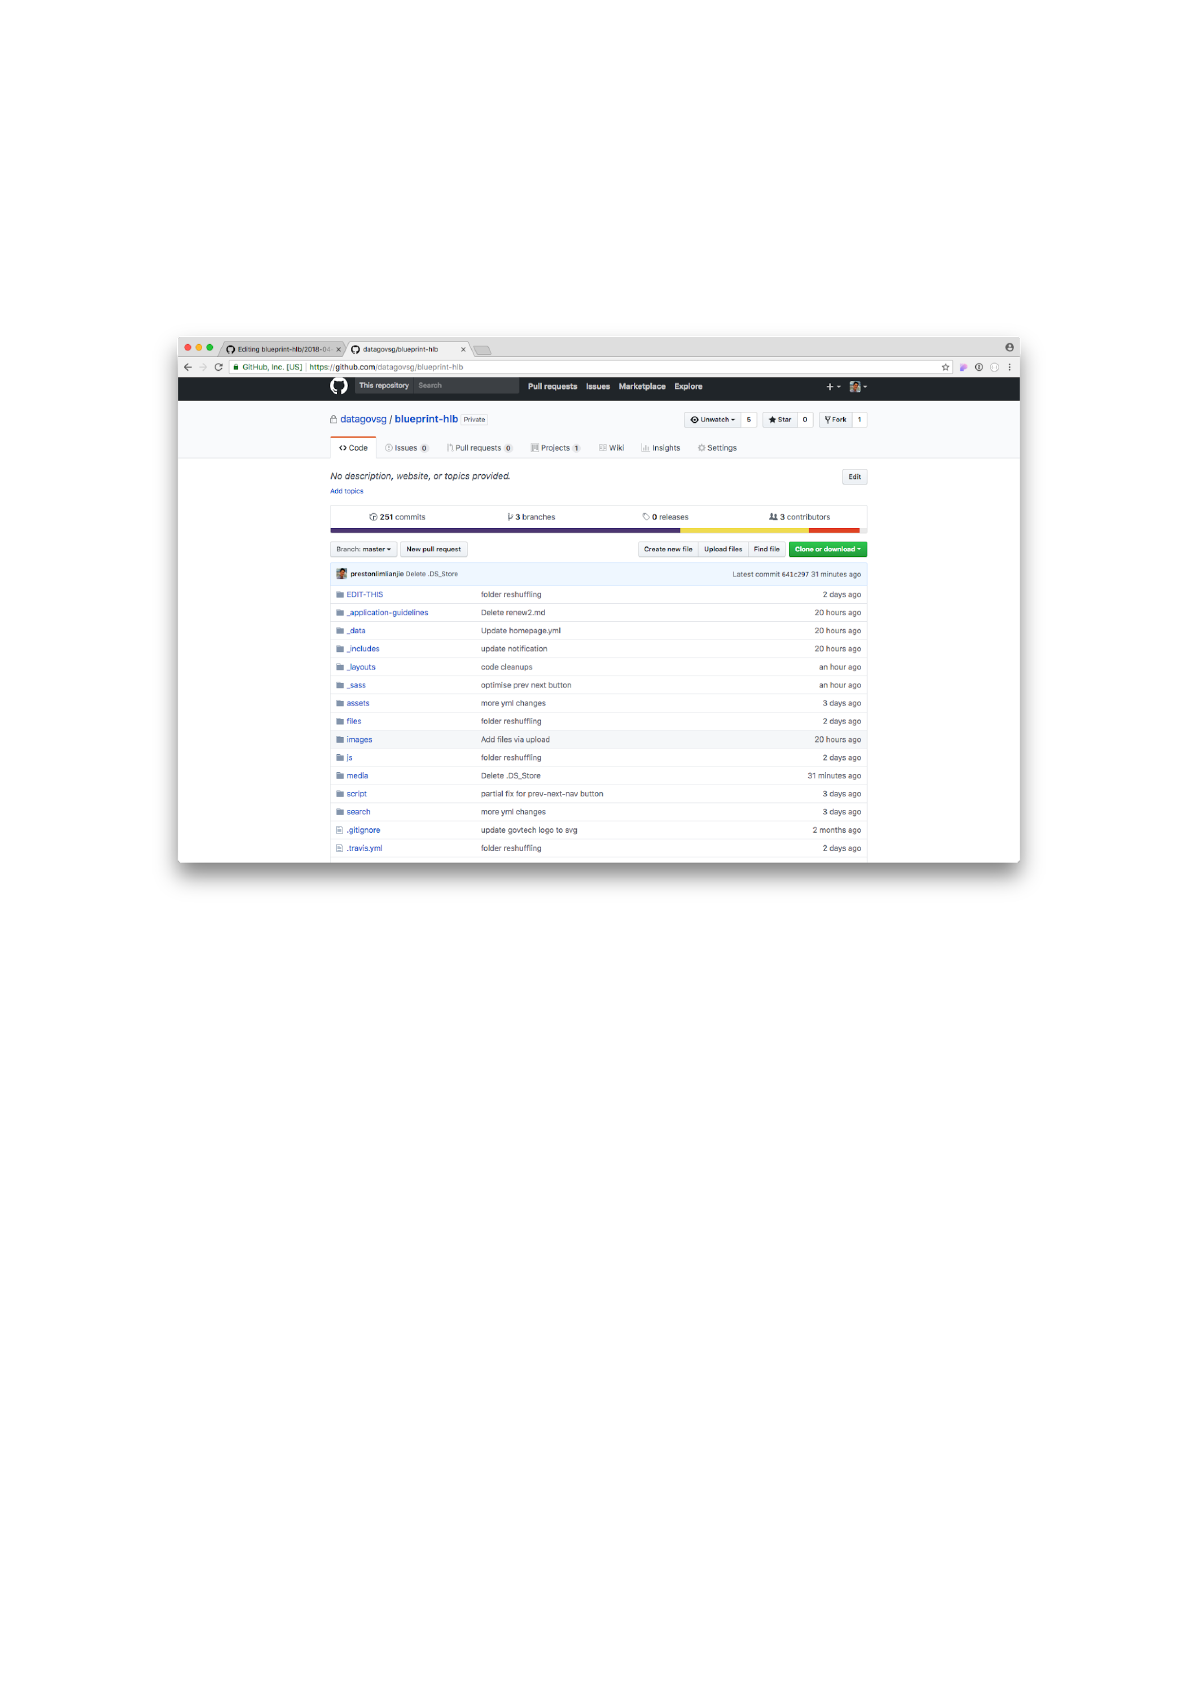Click the Edit description button
The width and height of the screenshot is (1192, 1686).
tap(855, 477)
